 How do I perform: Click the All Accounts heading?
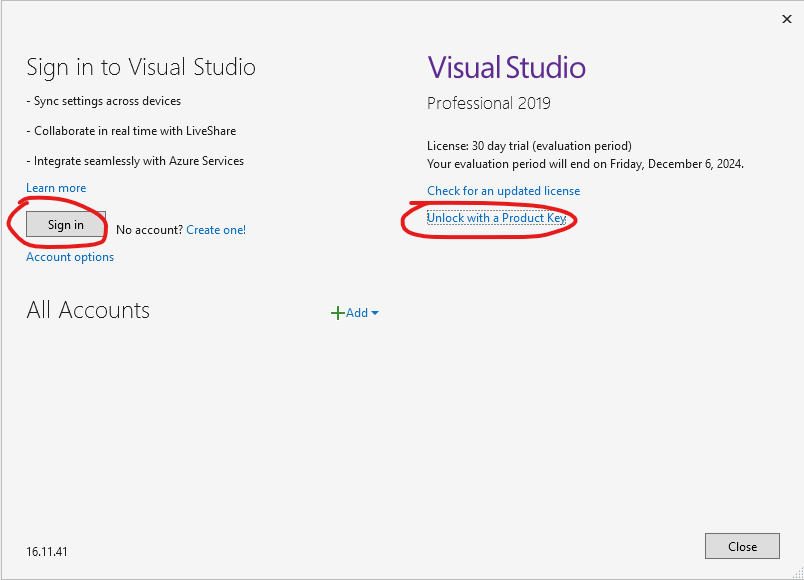click(x=88, y=310)
